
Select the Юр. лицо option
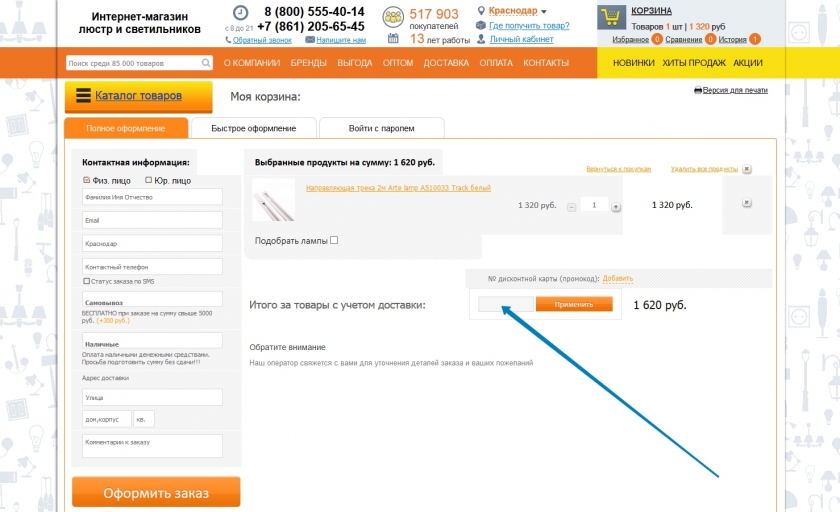[x=148, y=180]
